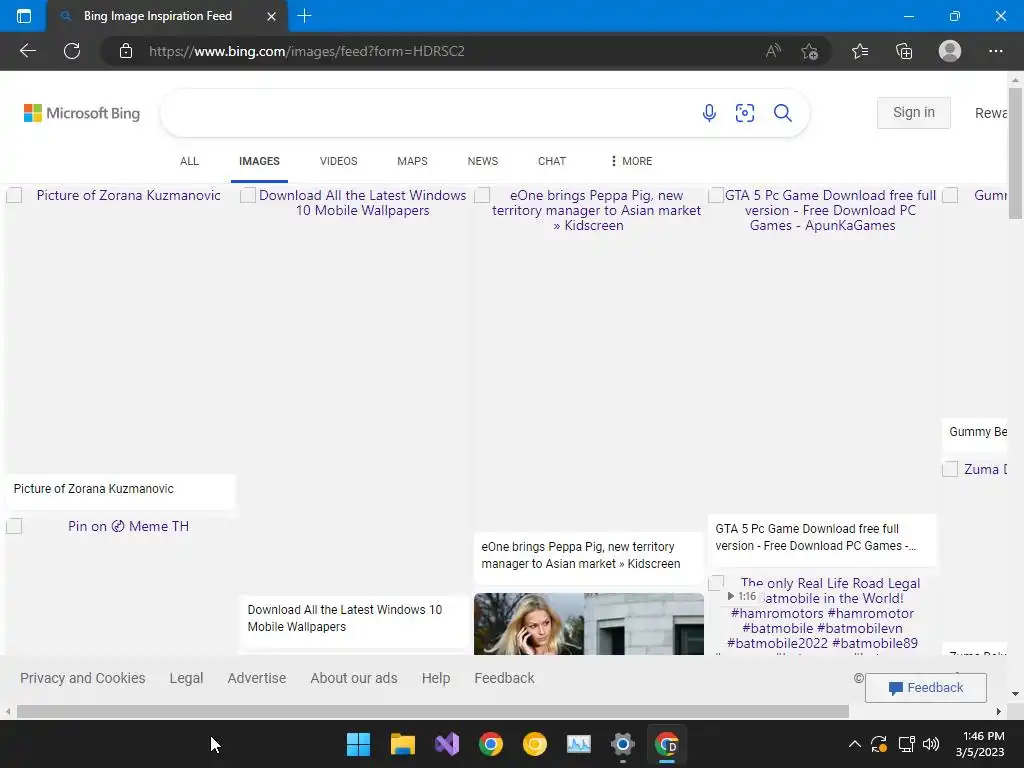
Task: Check box beside Zuma item
Action: pos(950,470)
